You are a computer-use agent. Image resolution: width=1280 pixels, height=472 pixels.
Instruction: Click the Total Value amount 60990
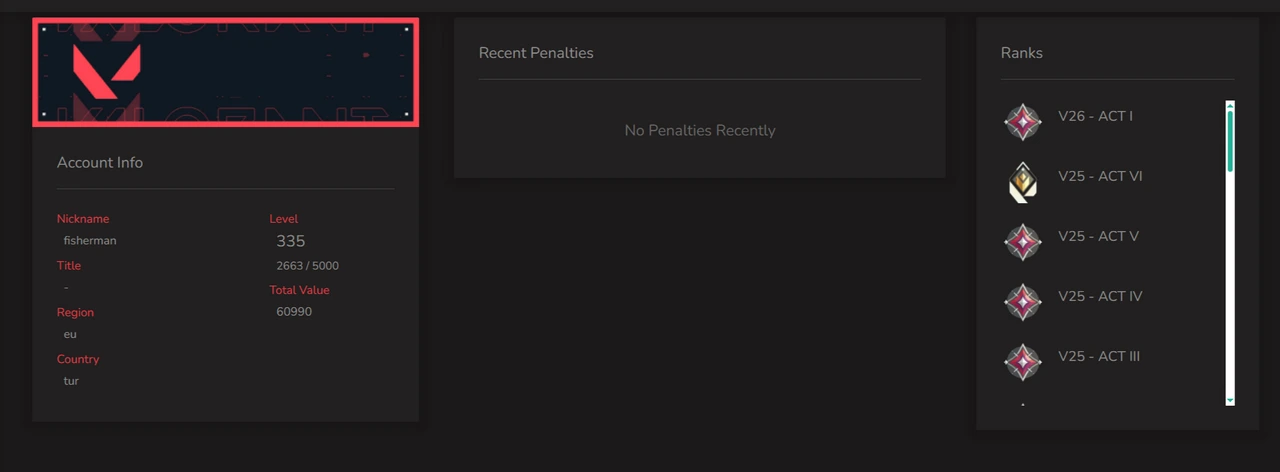pyautogui.click(x=294, y=311)
